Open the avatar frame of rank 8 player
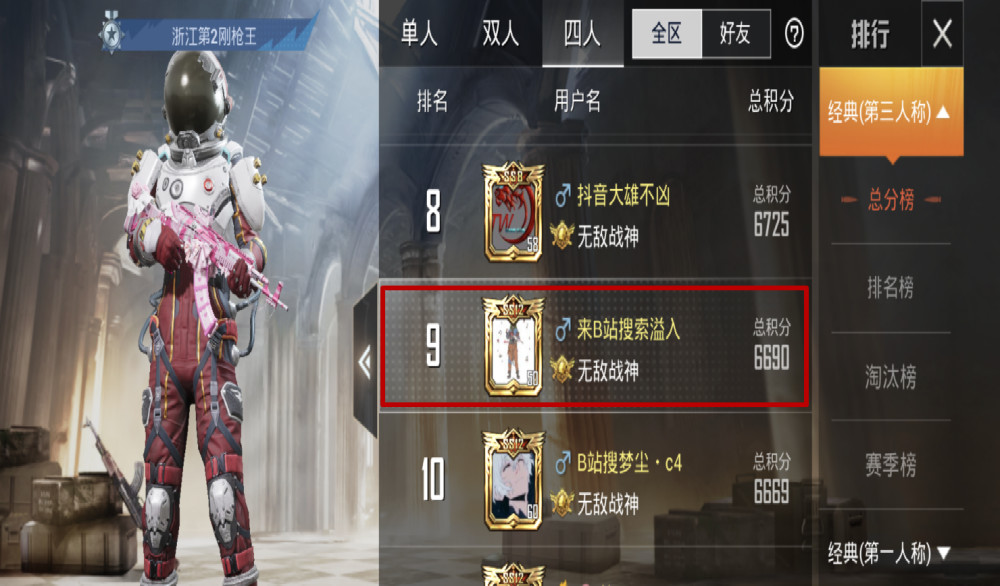The height and width of the screenshot is (586, 1000). click(x=513, y=212)
